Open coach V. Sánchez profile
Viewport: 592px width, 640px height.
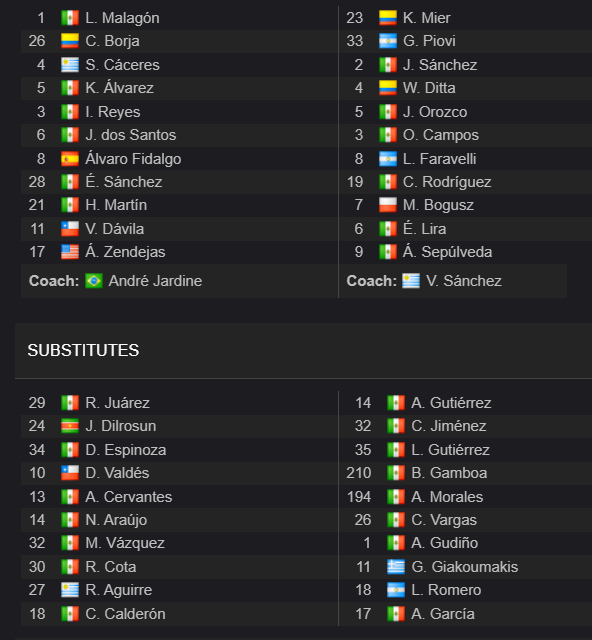[464, 281]
